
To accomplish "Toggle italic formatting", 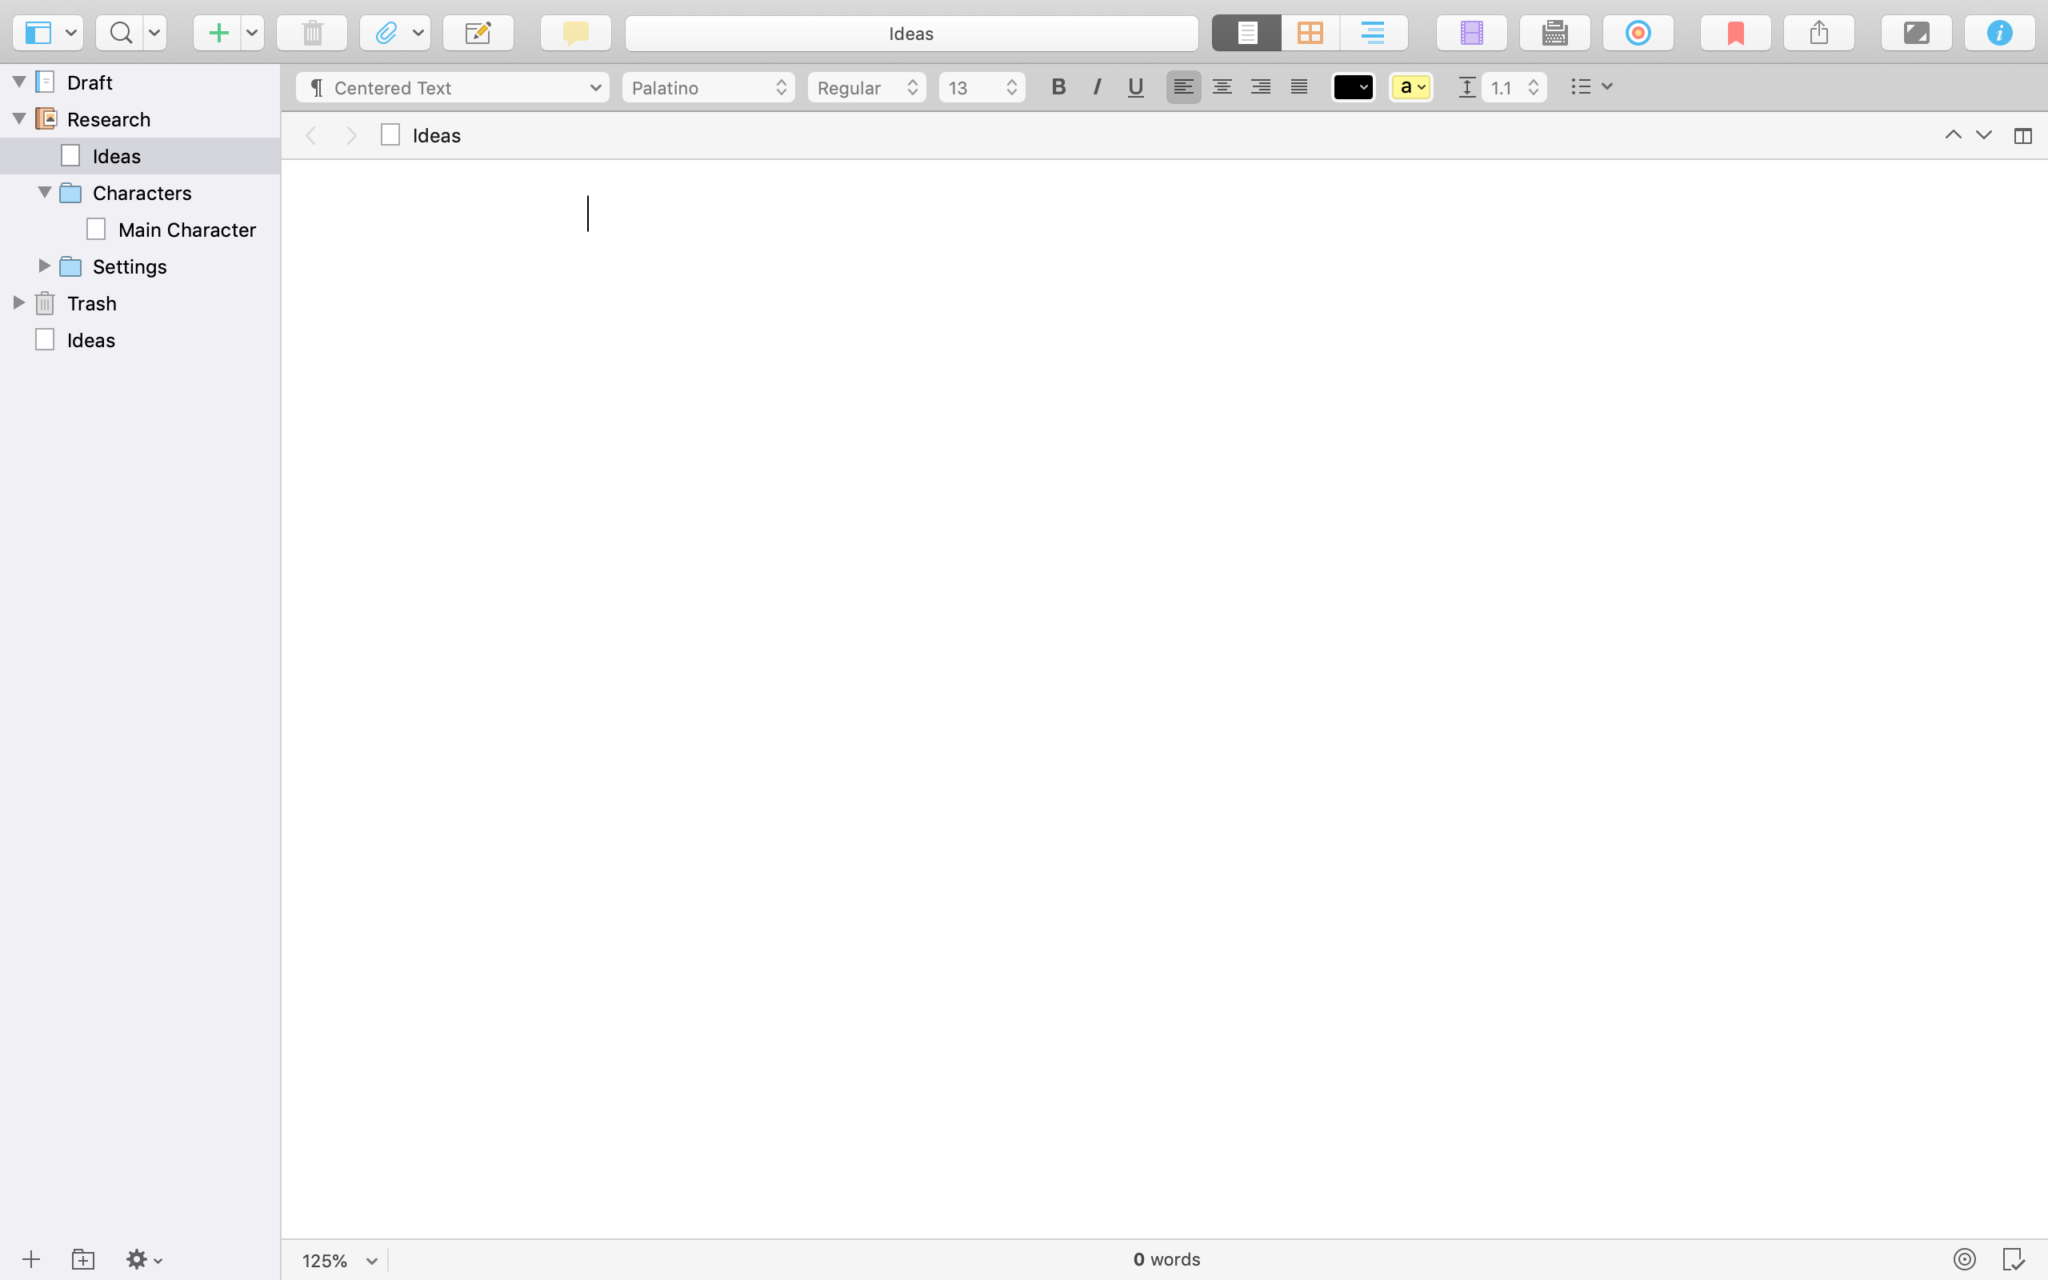I will tap(1097, 87).
